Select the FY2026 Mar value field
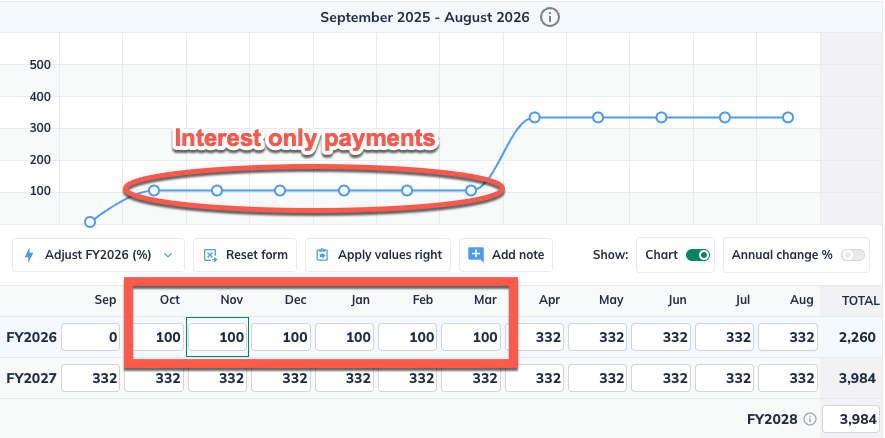This screenshot has width=885, height=438. point(471,338)
